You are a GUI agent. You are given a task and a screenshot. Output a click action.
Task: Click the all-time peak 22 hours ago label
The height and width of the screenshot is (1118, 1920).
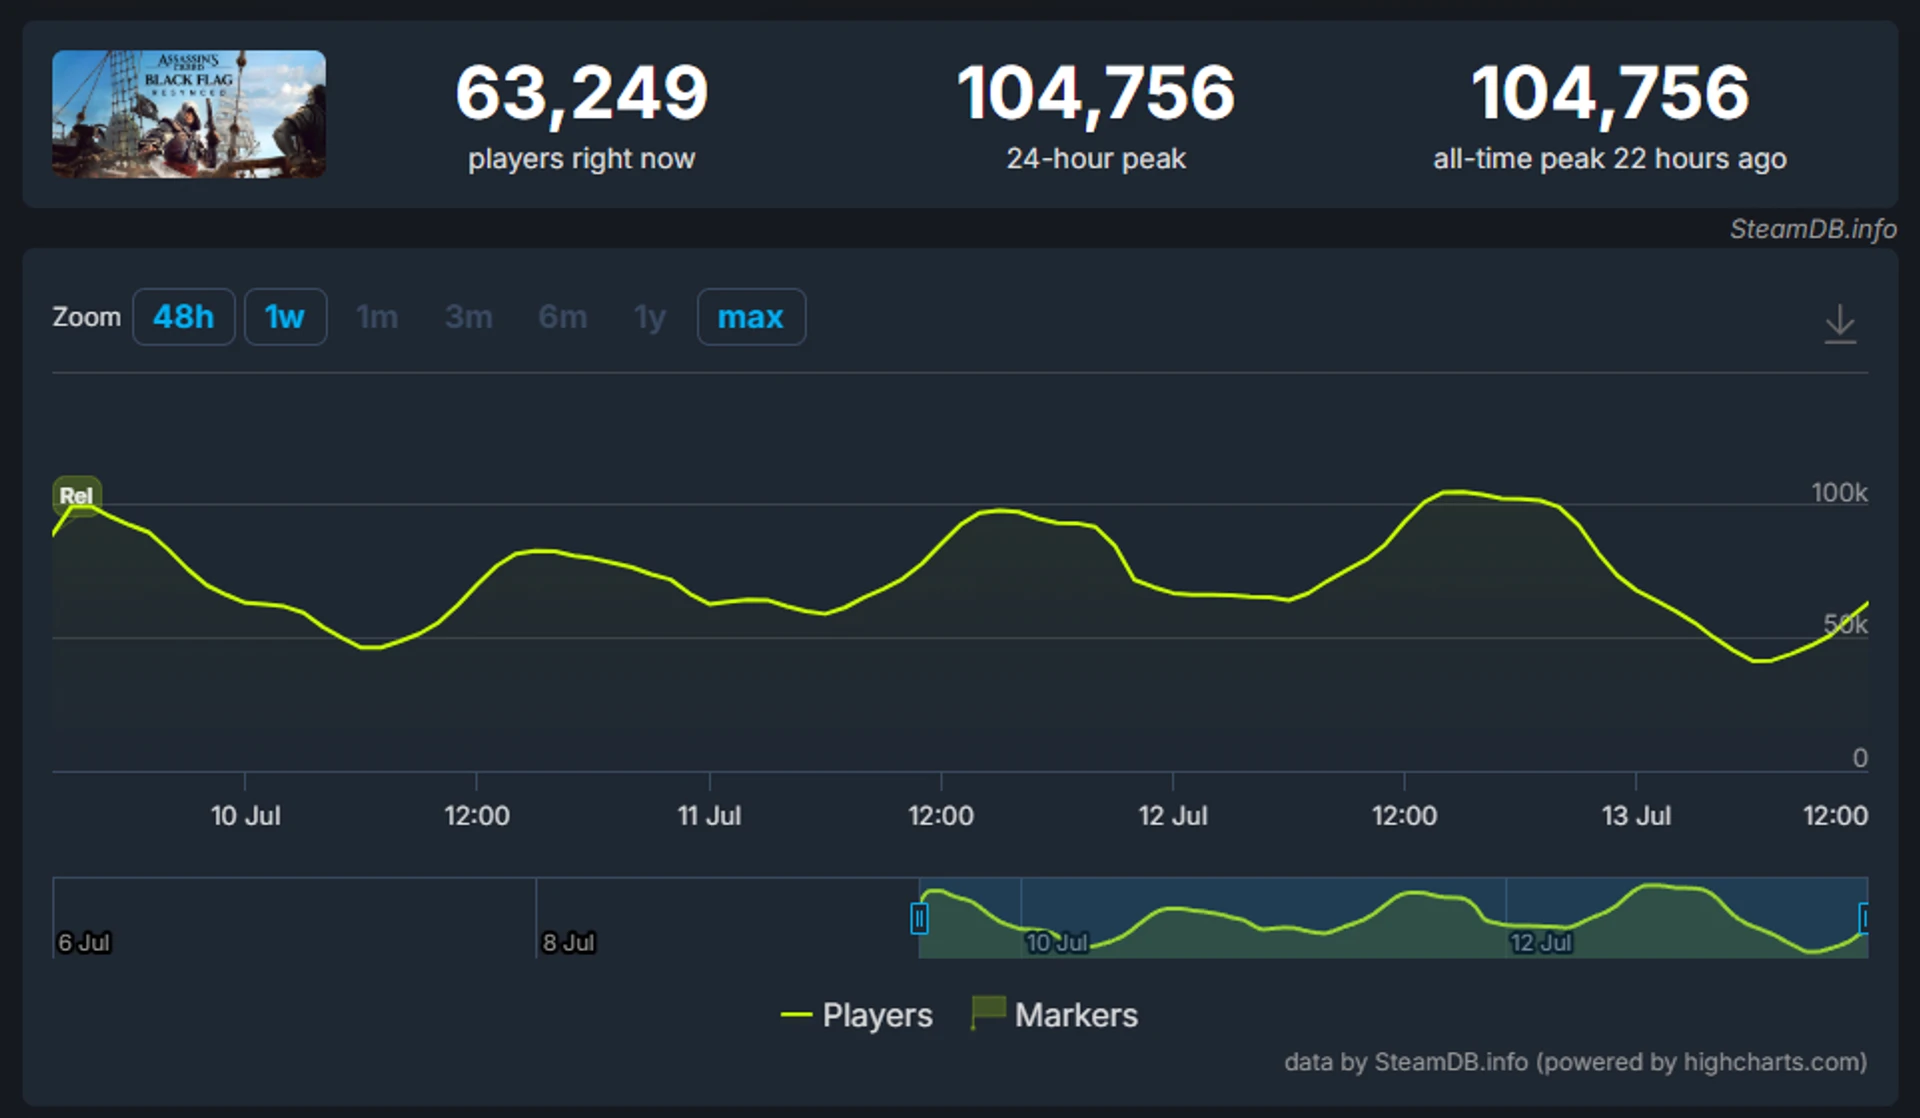(x=1610, y=159)
